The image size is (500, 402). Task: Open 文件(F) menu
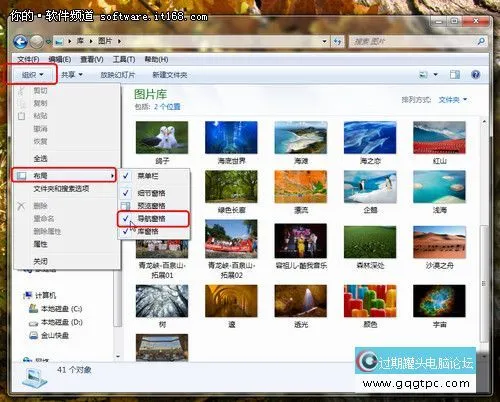click(28, 59)
